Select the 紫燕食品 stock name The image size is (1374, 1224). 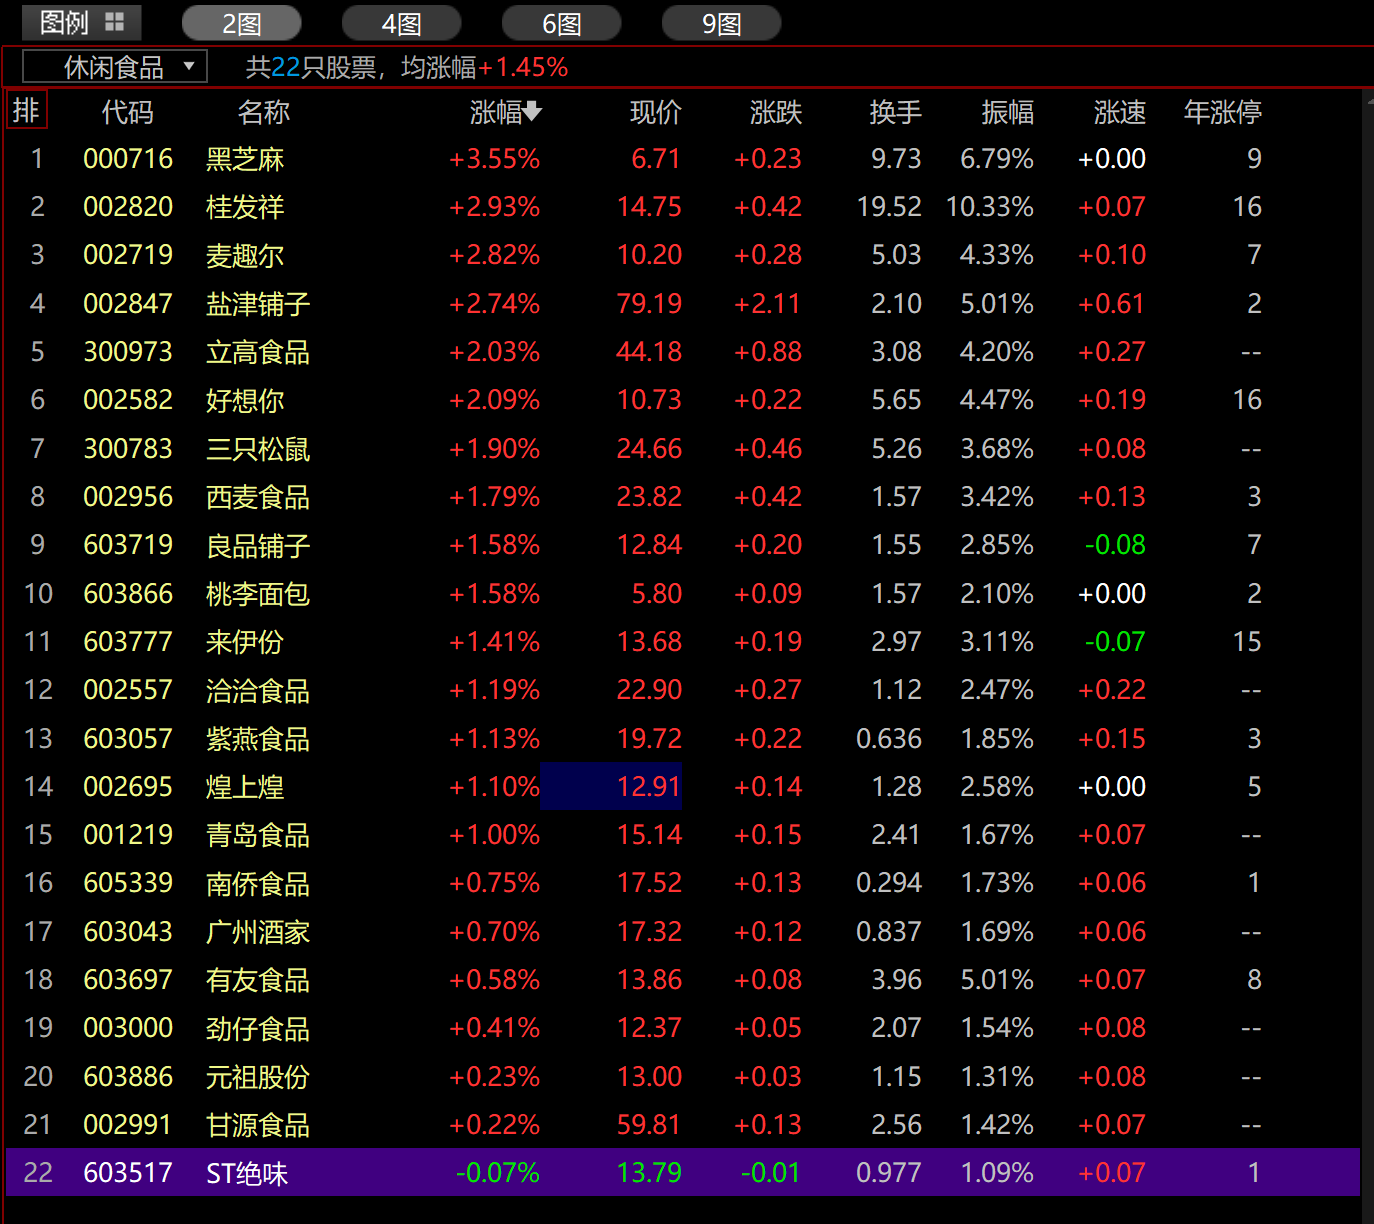click(x=258, y=739)
